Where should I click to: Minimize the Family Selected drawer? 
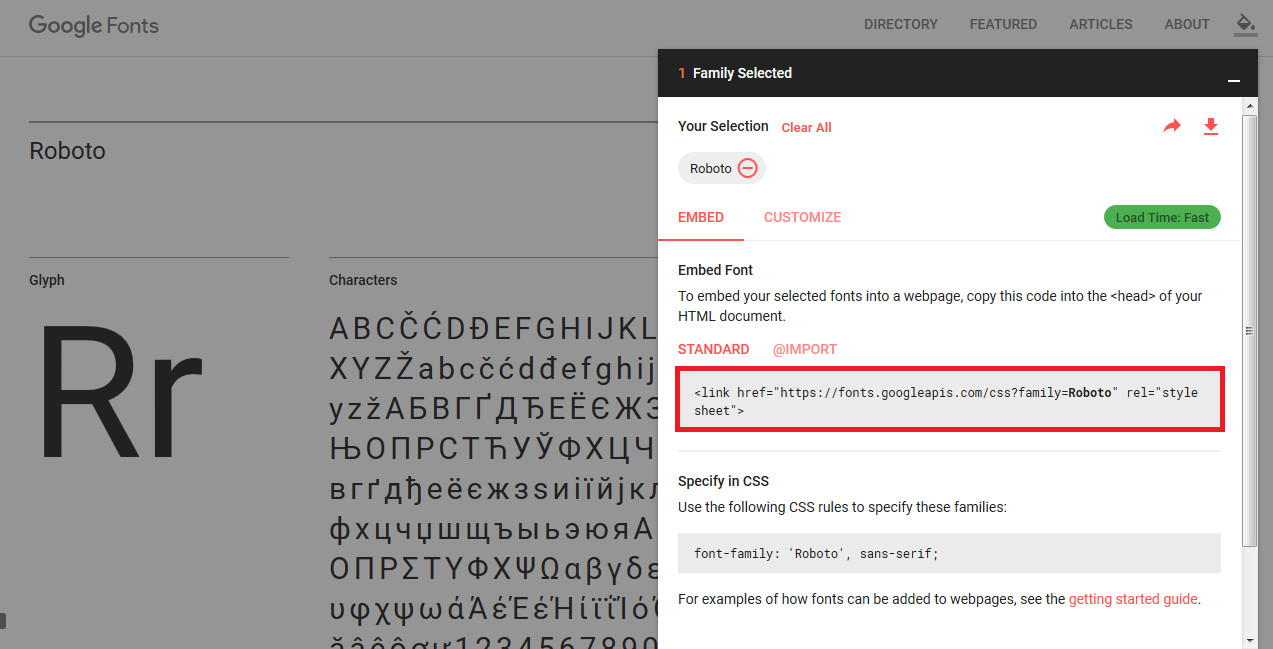pyautogui.click(x=1234, y=80)
